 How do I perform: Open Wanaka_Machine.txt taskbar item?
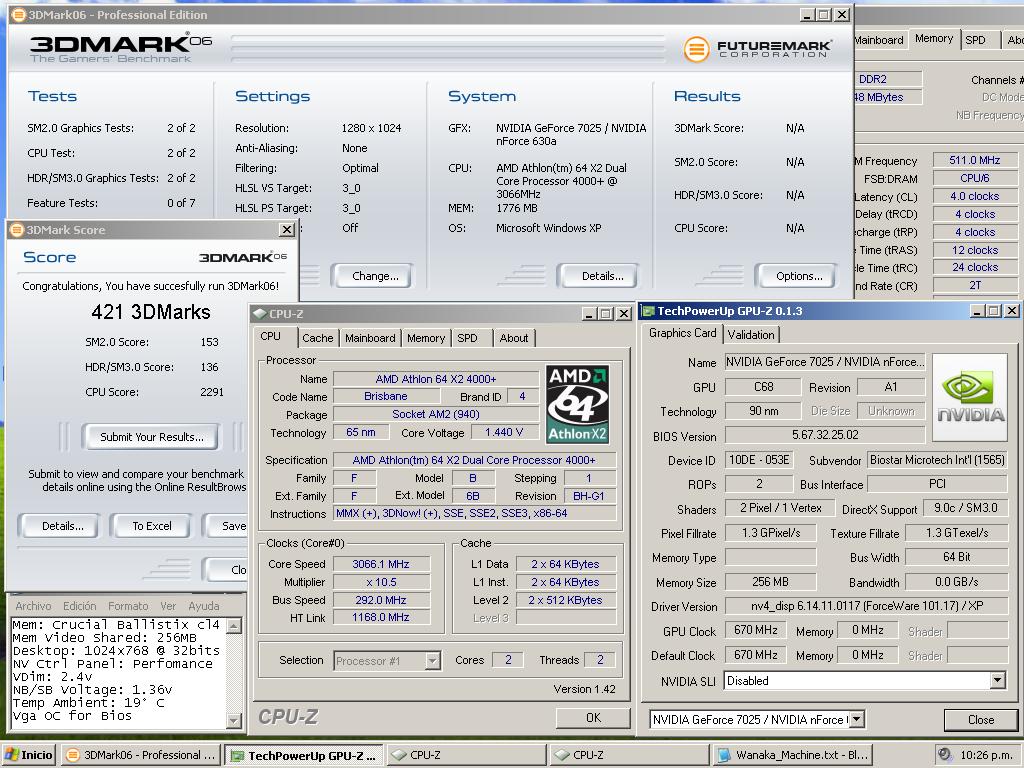tap(792, 755)
